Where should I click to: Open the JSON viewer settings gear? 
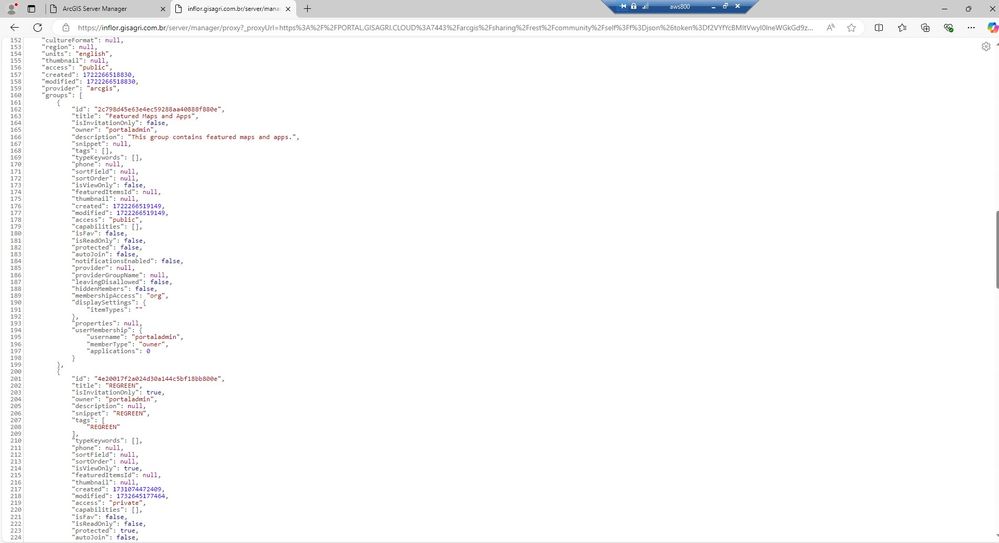(x=986, y=47)
